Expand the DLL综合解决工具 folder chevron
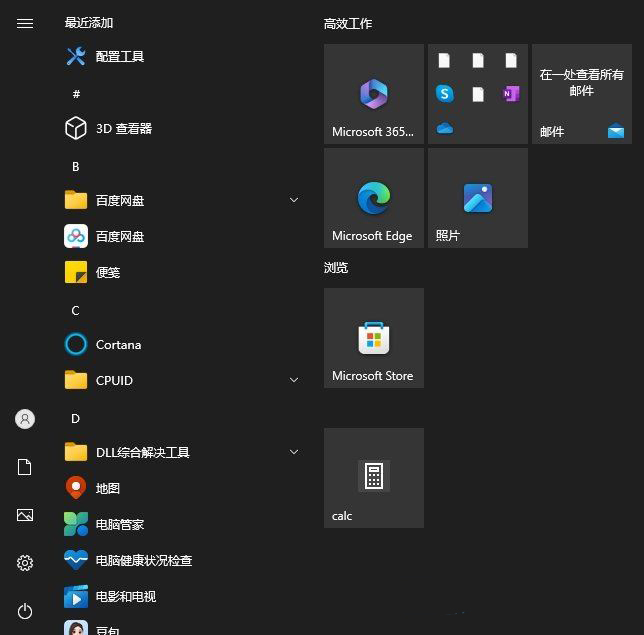Image resolution: width=644 pixels, height=635 pixels. 294,452
